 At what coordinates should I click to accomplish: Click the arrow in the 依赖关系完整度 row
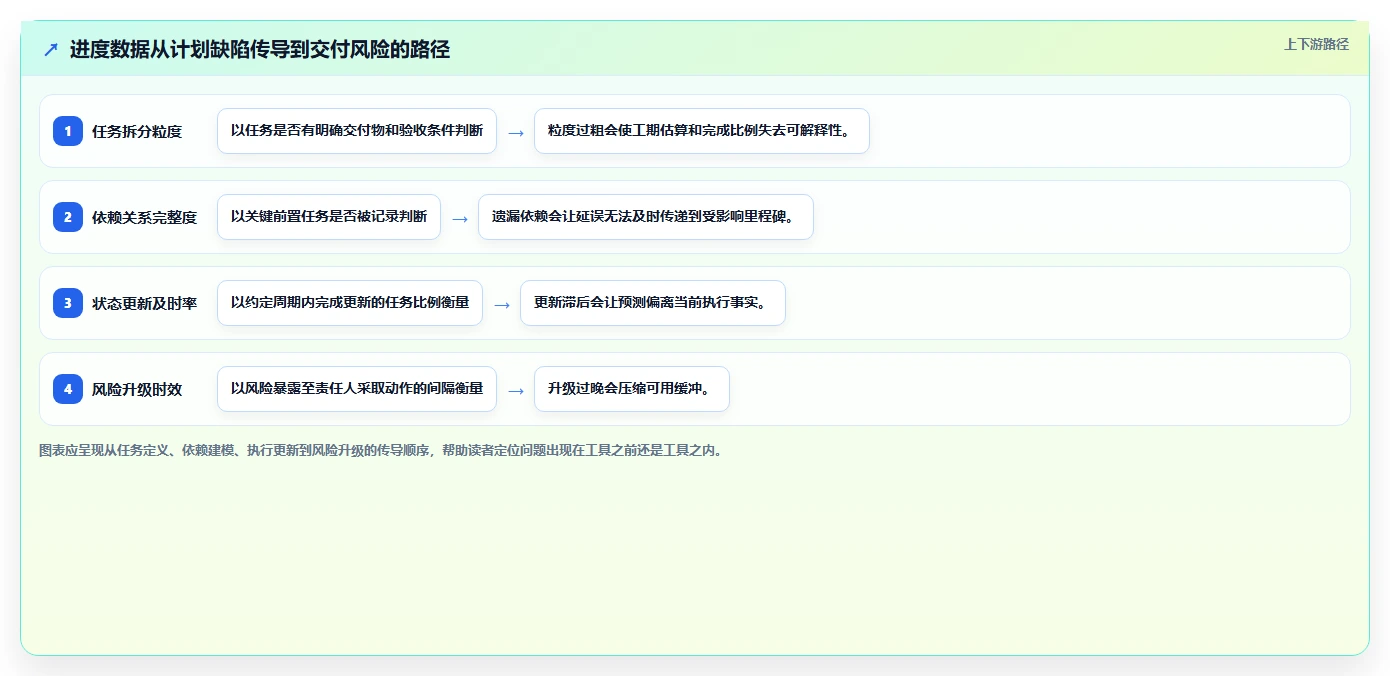point(460,218)
